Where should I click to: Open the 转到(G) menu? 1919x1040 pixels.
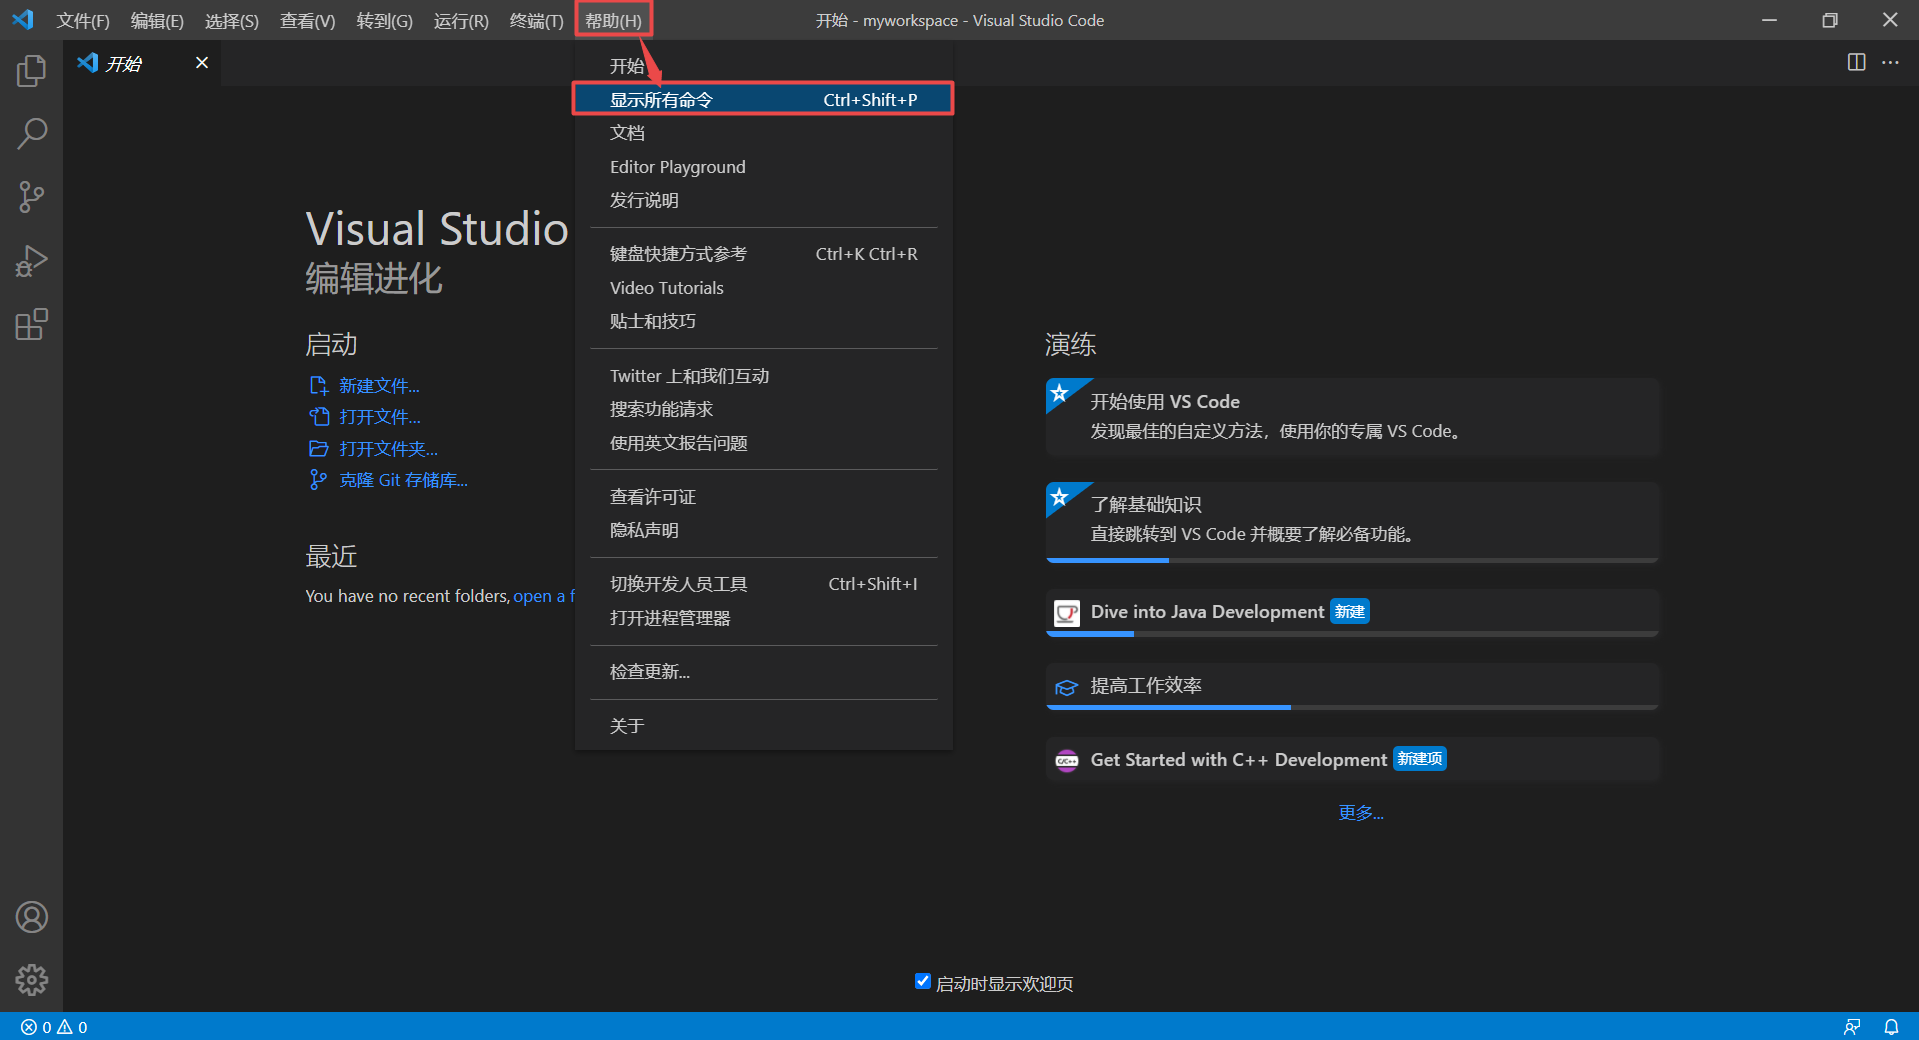pos(384,20)
